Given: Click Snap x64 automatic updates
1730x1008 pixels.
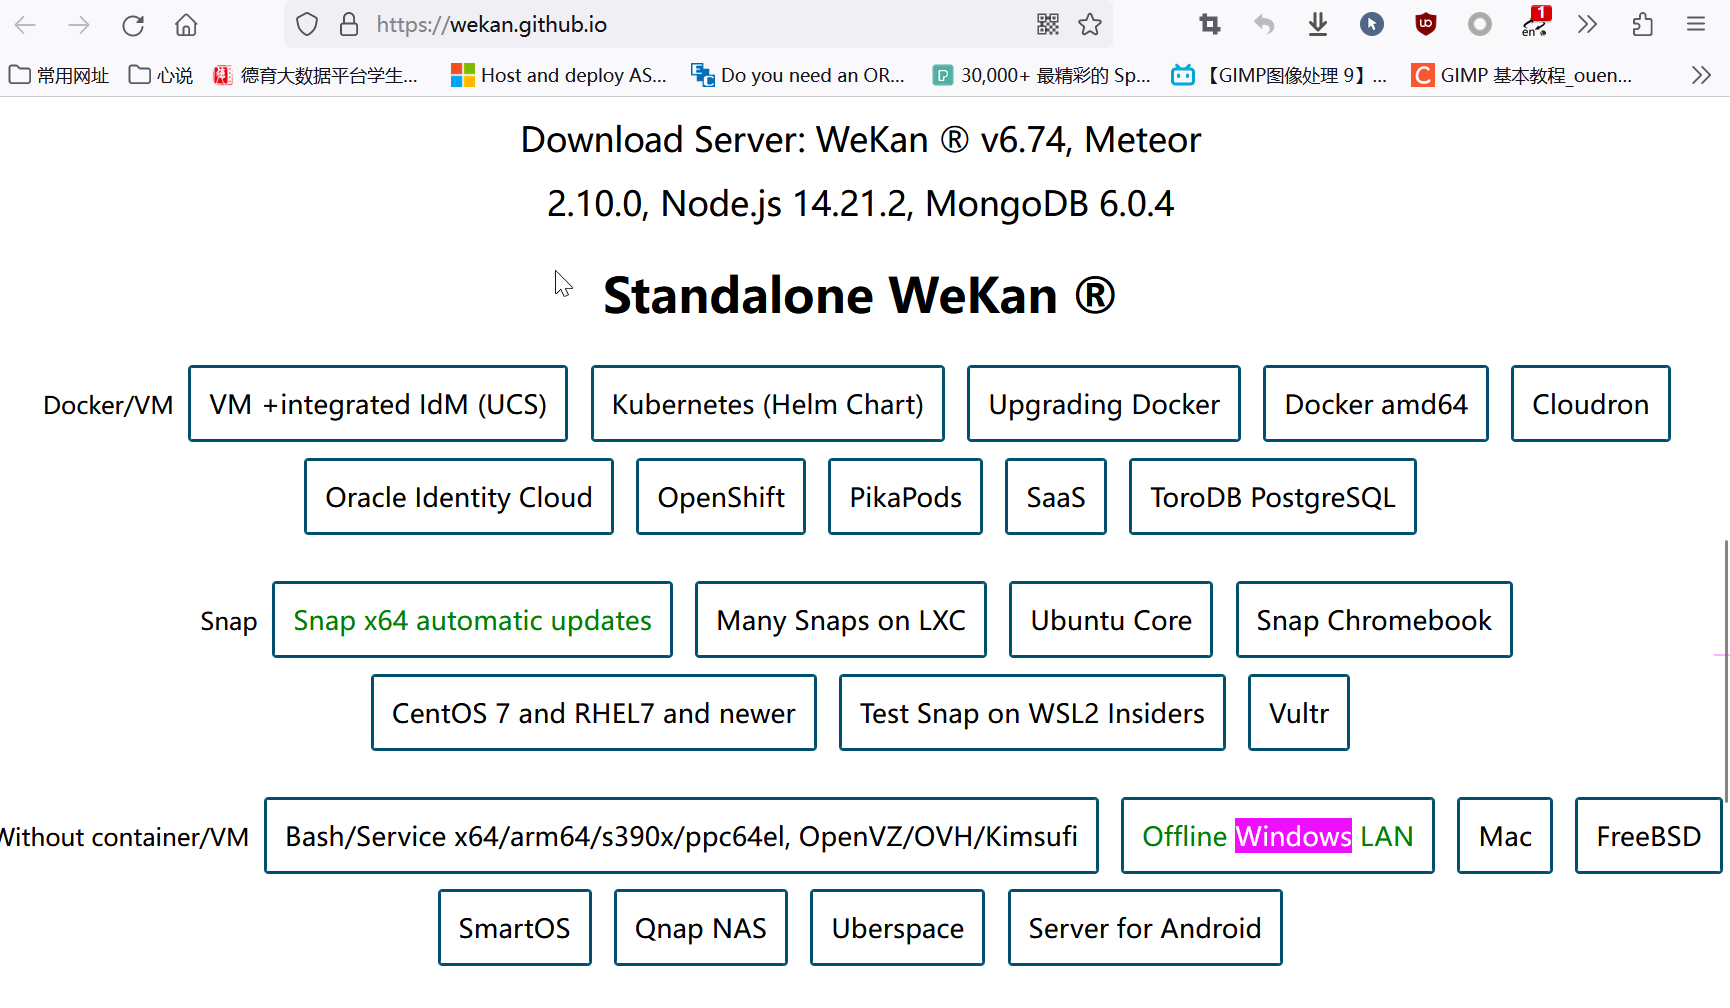Looking at the screenshot, I should (472, 620).
